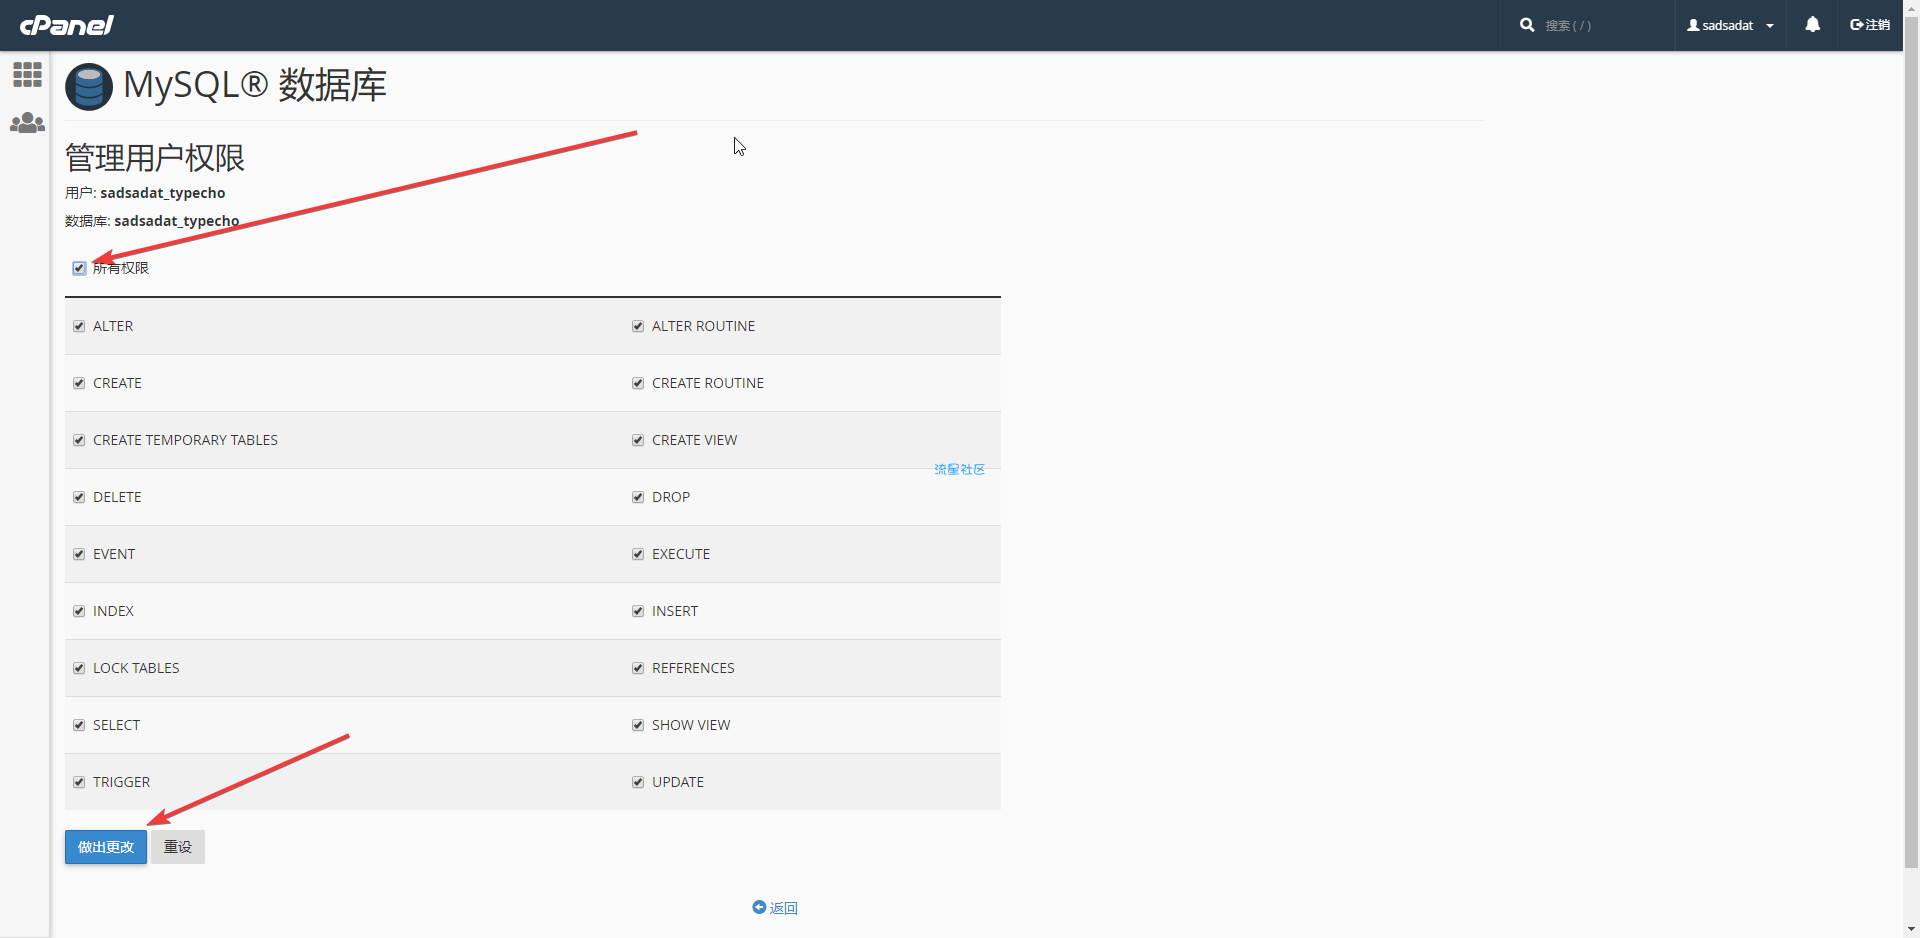Viewport: 1920px width, 938px height.
Task: Click the 管理用户权限 heading
Action: pos(155,158)
